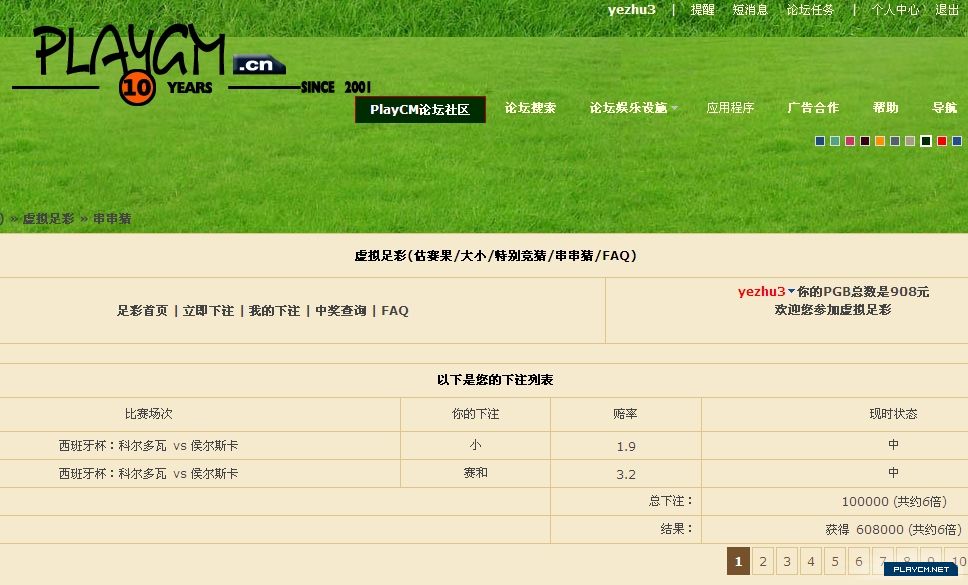Open 短消息 messages at top
The image size is (968, 585).
pyautogui.click(x=750, y=10)
